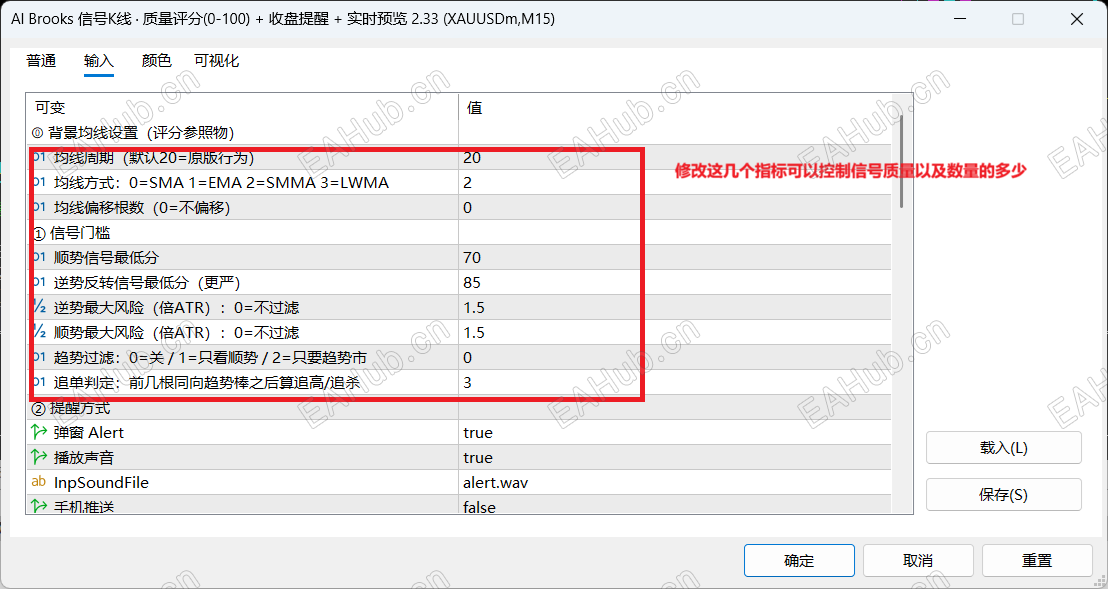The width and height of the screenshot is (1108, 589).
Task: Open the 颜色 tab
Action: (156, 61)
